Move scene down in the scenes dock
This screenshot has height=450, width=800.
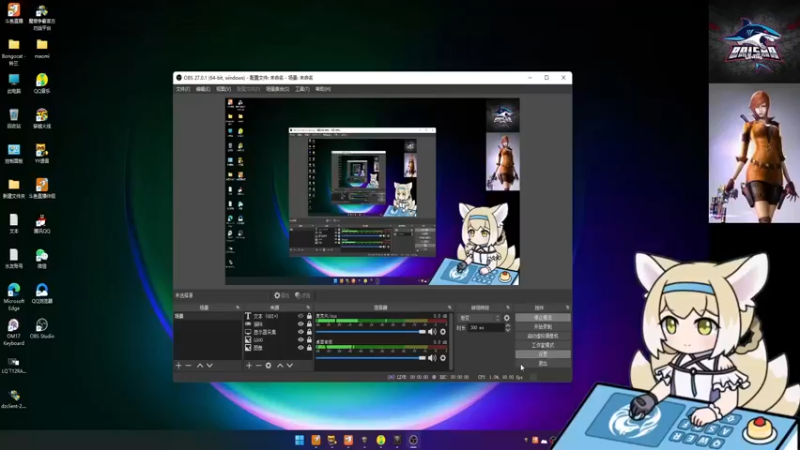click(209, 365)
